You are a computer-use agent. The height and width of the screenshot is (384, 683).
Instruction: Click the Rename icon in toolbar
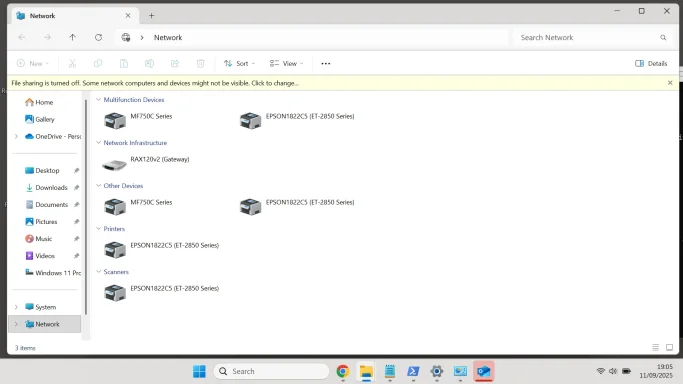(149, 64)
